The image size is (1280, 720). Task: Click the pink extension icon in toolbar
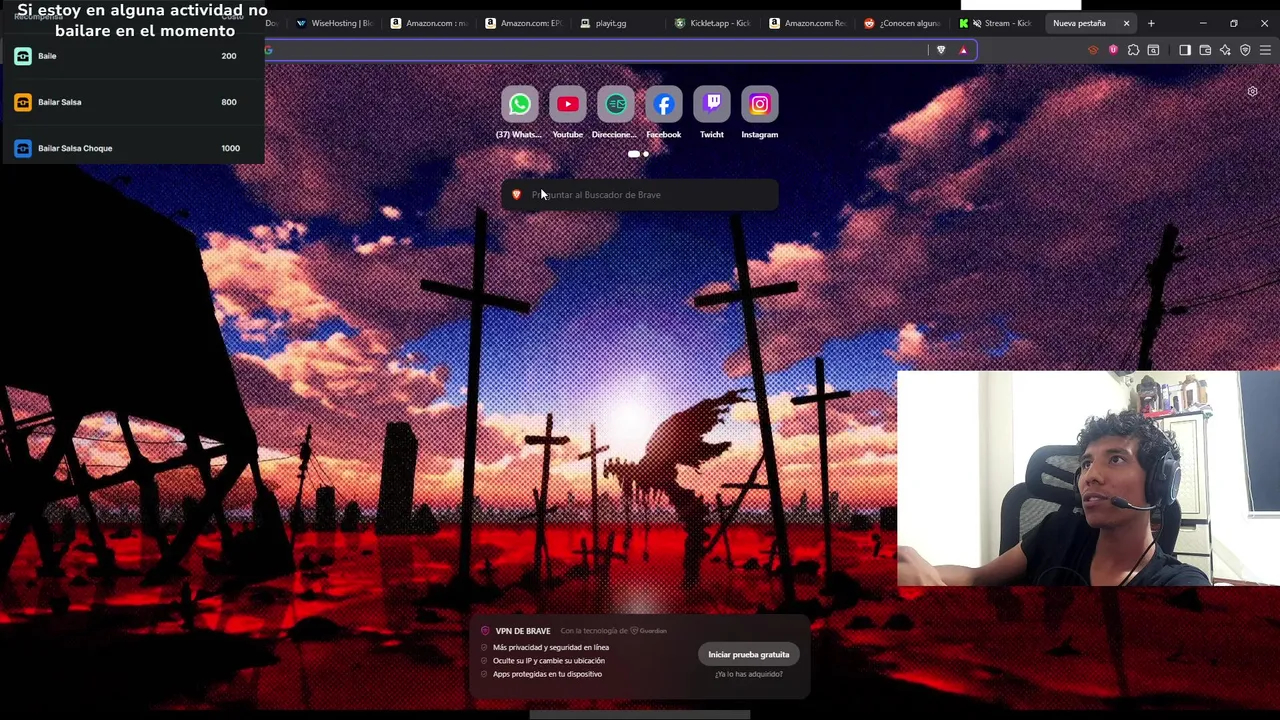pos(1113,50)
